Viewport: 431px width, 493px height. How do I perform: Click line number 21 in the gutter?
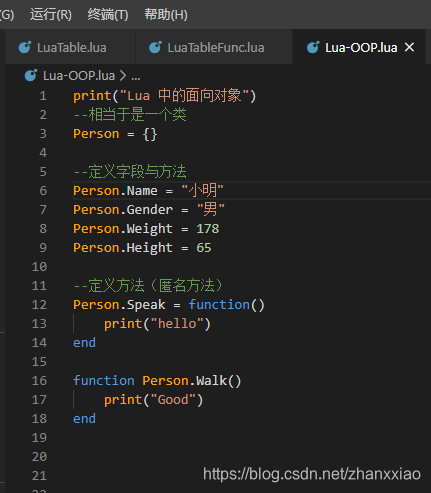coord(39,476)
